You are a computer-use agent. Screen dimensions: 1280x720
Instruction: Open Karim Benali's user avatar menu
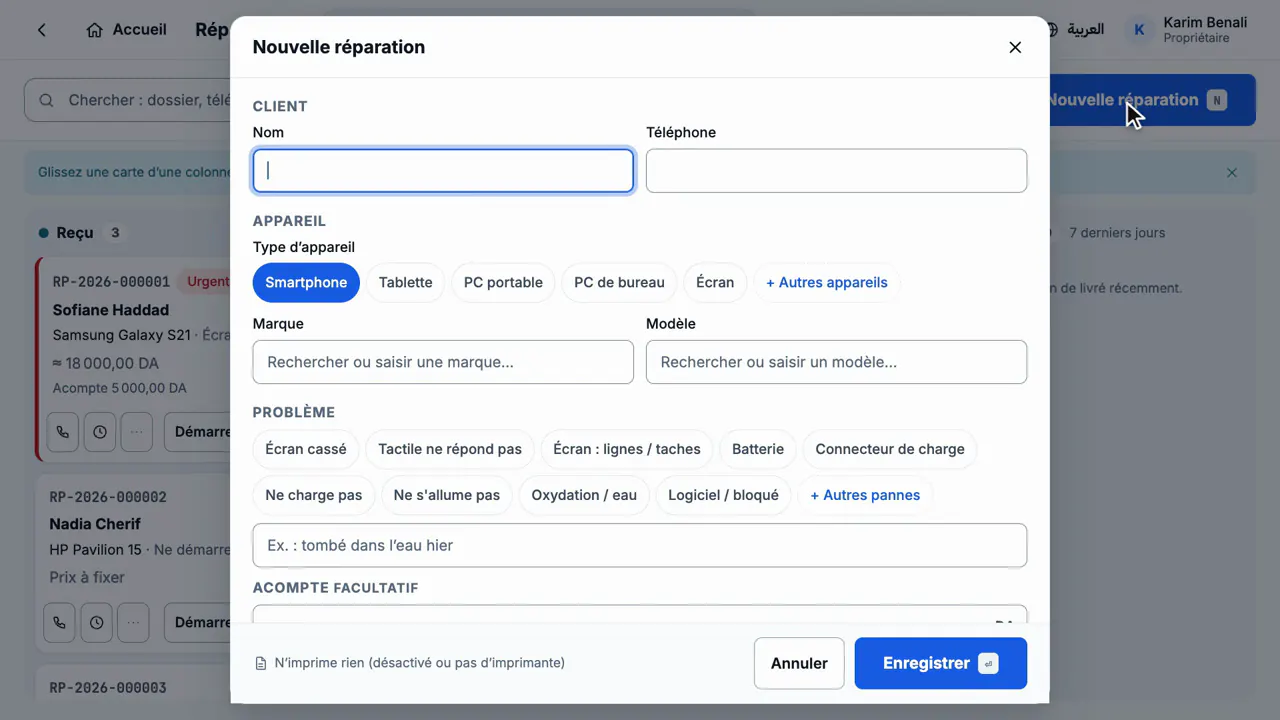[x=1139, y=30]
